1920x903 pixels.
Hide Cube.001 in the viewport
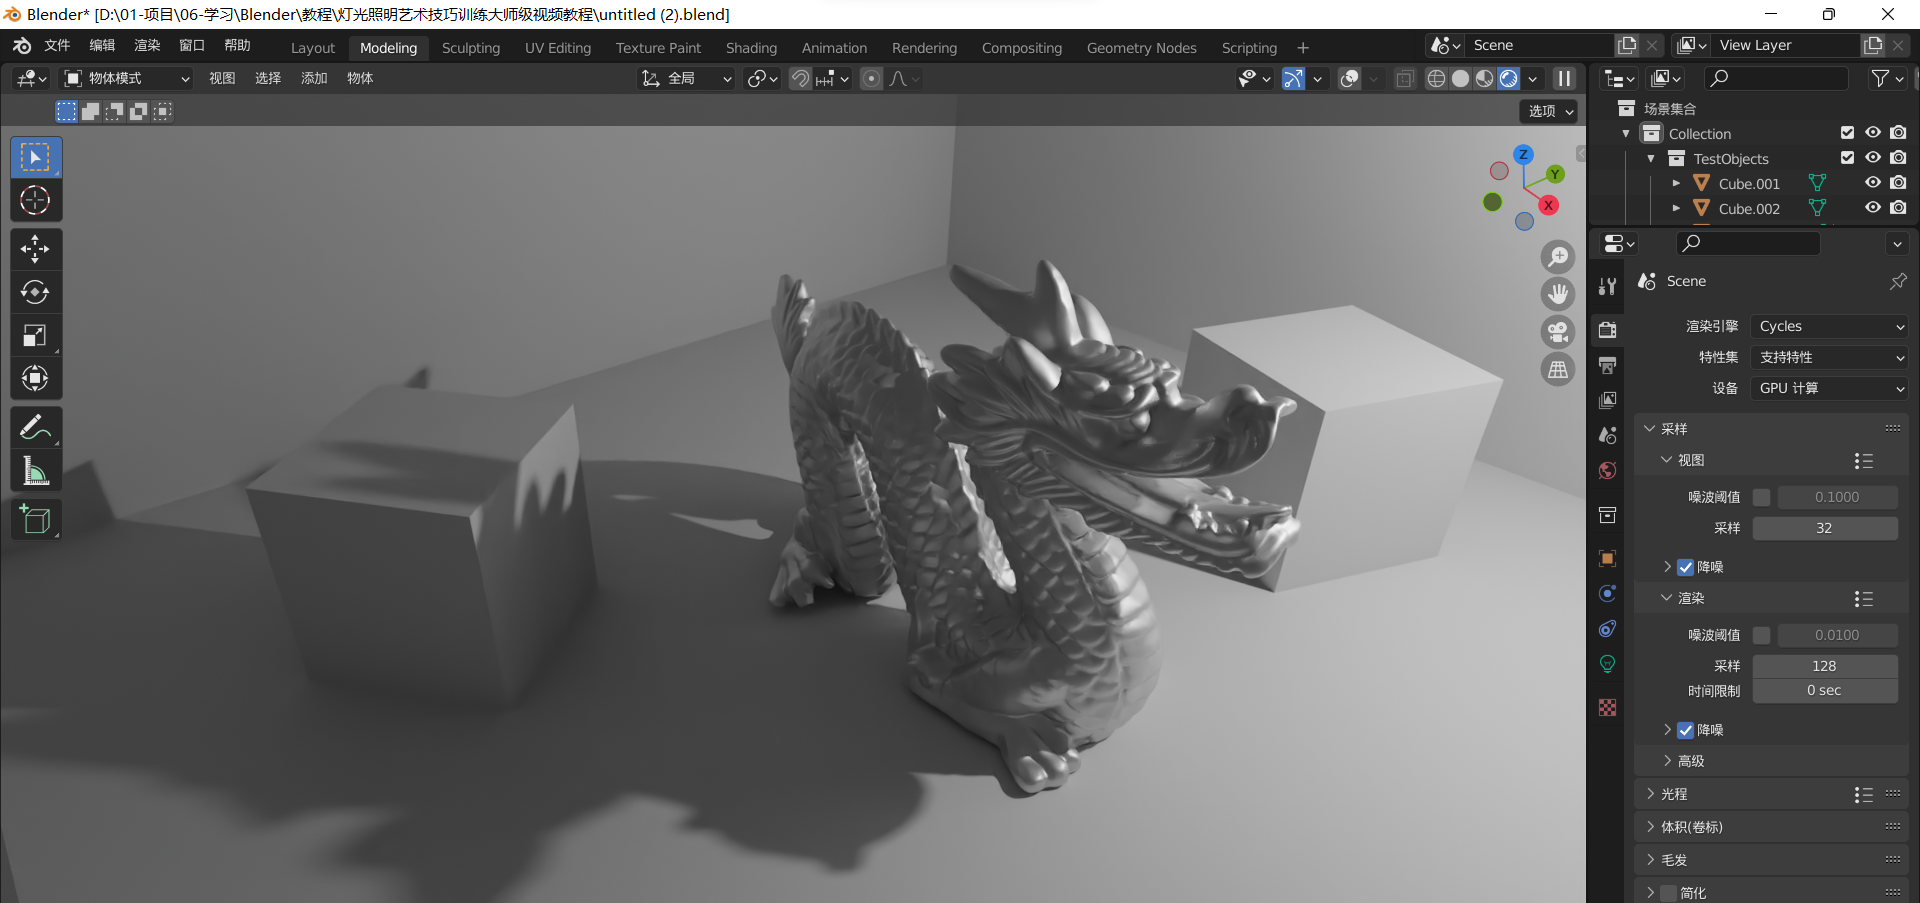(x=1873, y=183)
